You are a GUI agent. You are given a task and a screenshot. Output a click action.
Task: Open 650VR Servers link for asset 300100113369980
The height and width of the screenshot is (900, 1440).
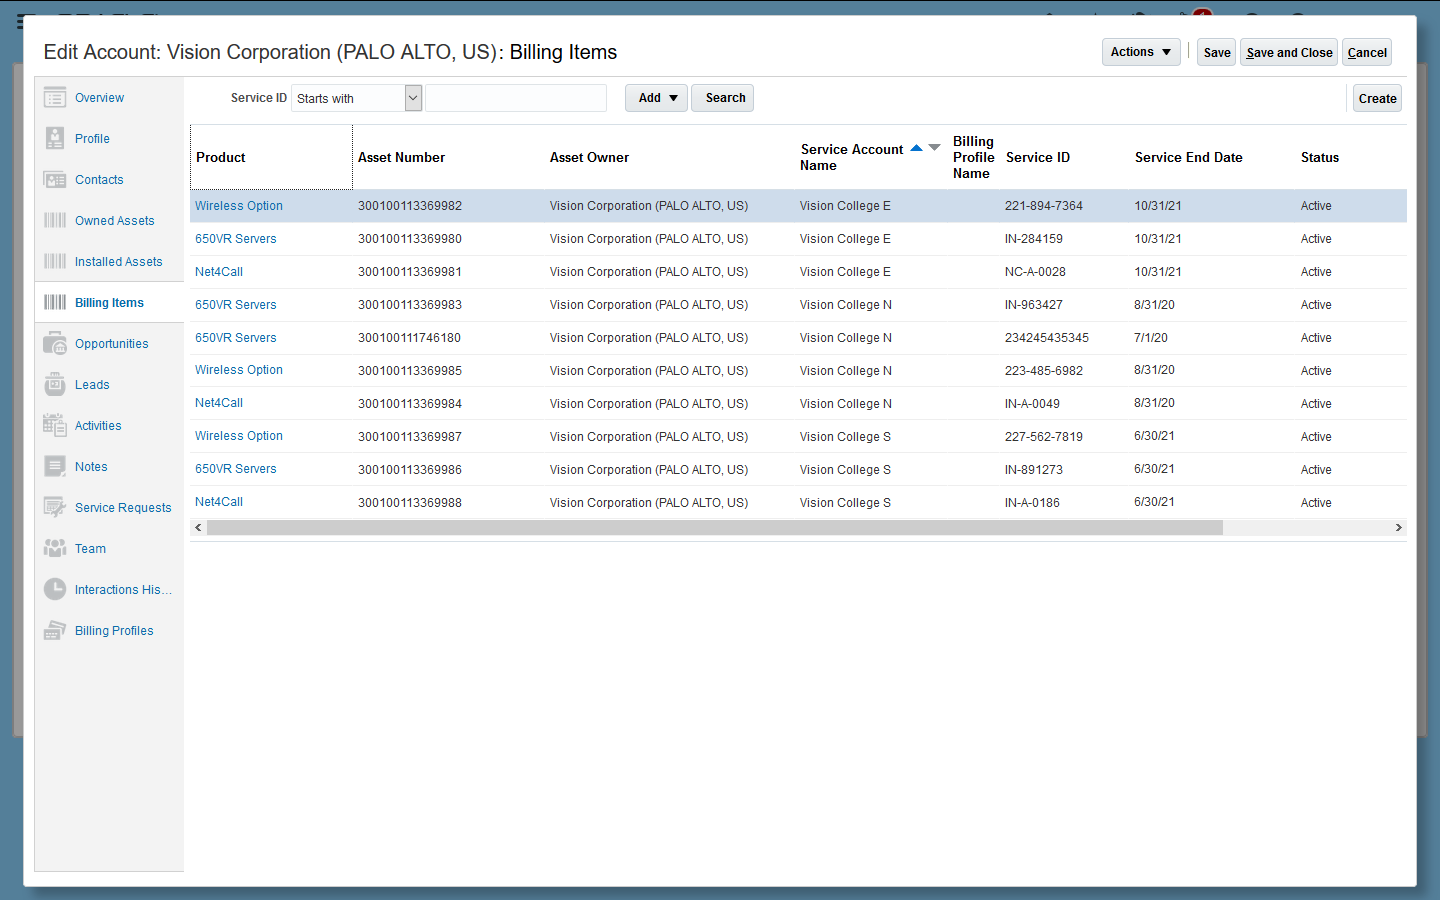tap(236, 239)
